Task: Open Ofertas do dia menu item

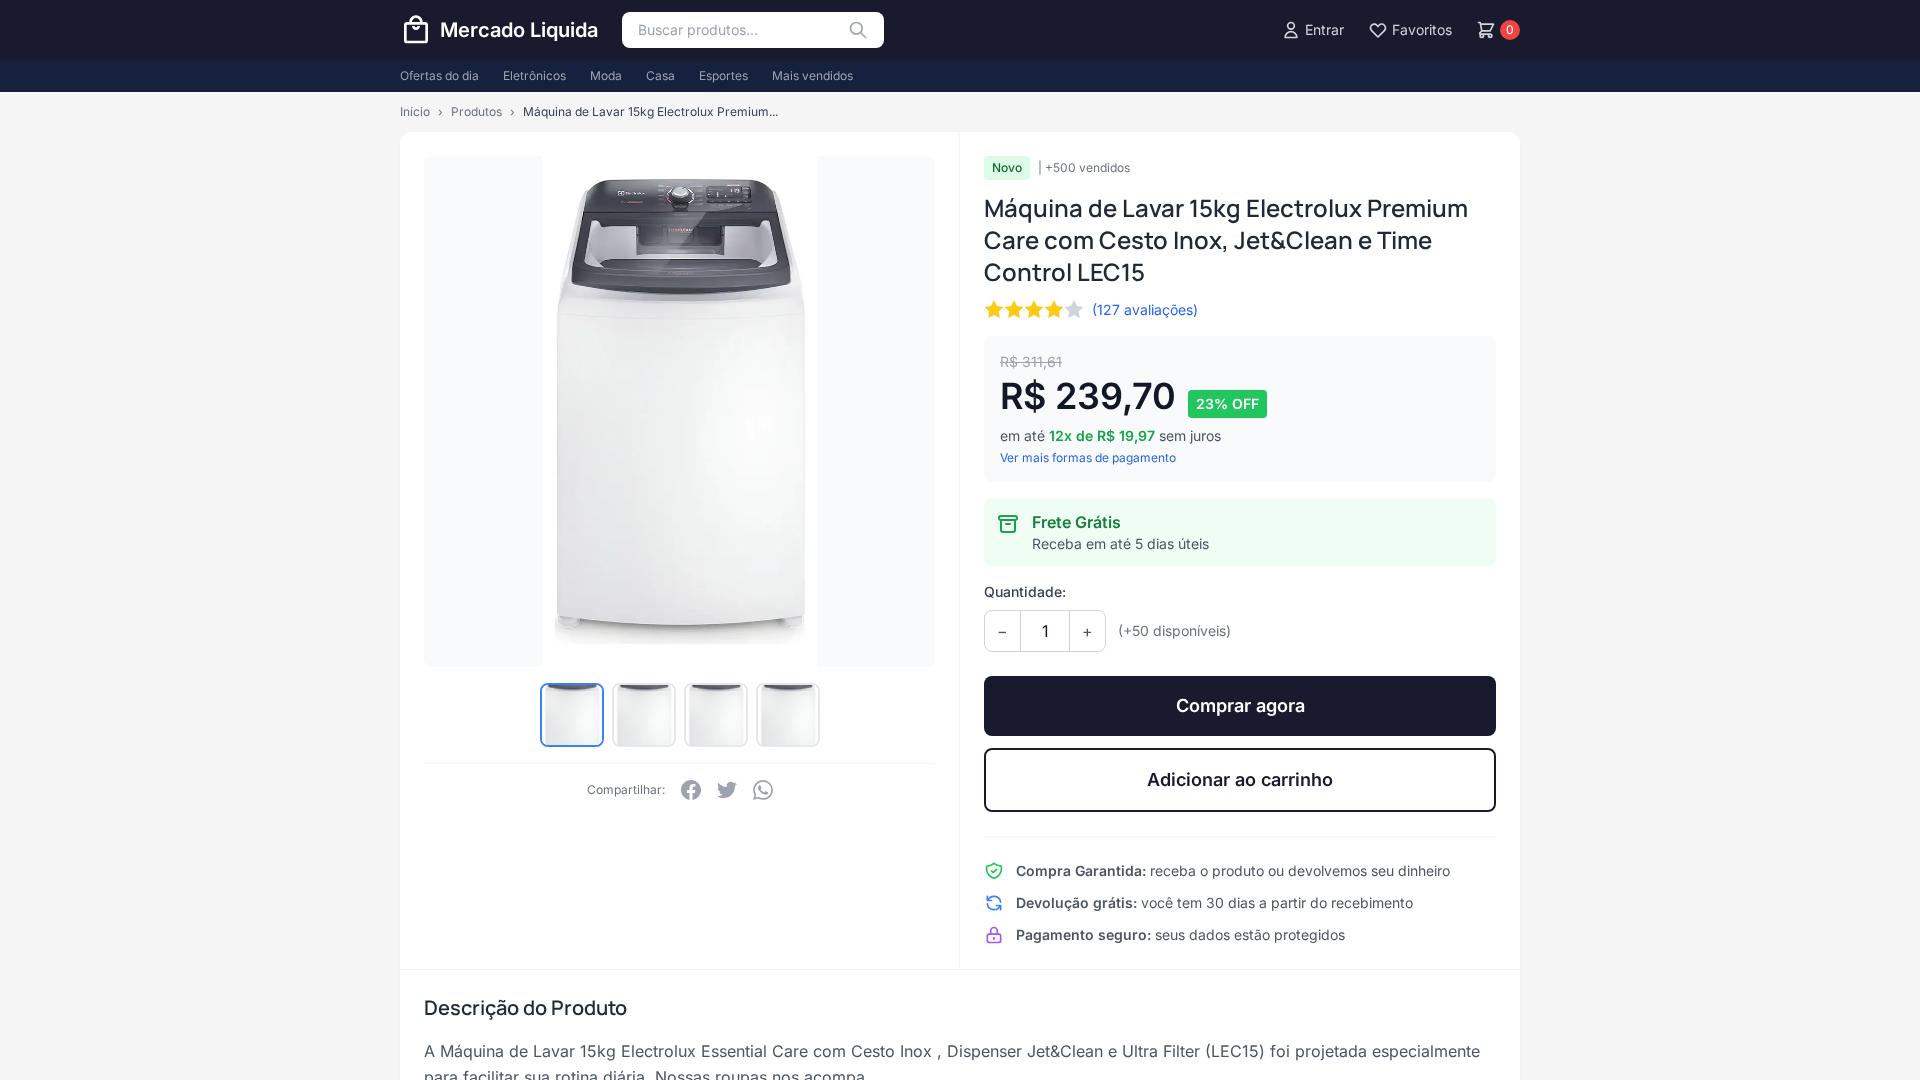Action: coord(439,76)
